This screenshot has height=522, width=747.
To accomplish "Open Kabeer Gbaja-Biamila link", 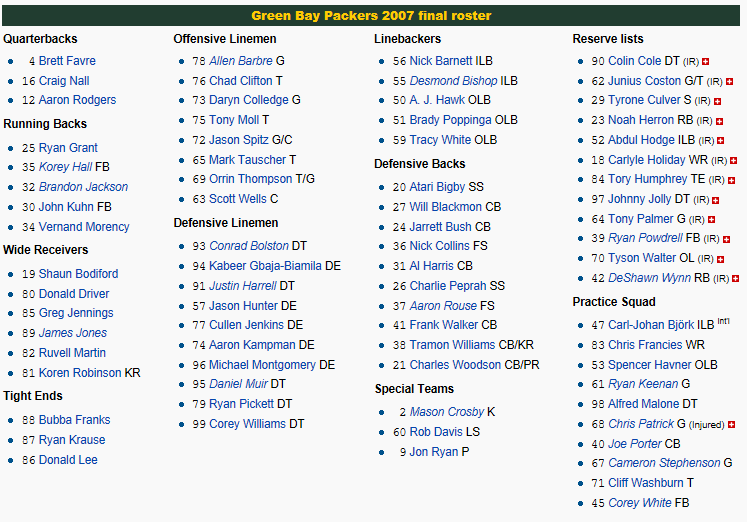I will coord(265,266).
